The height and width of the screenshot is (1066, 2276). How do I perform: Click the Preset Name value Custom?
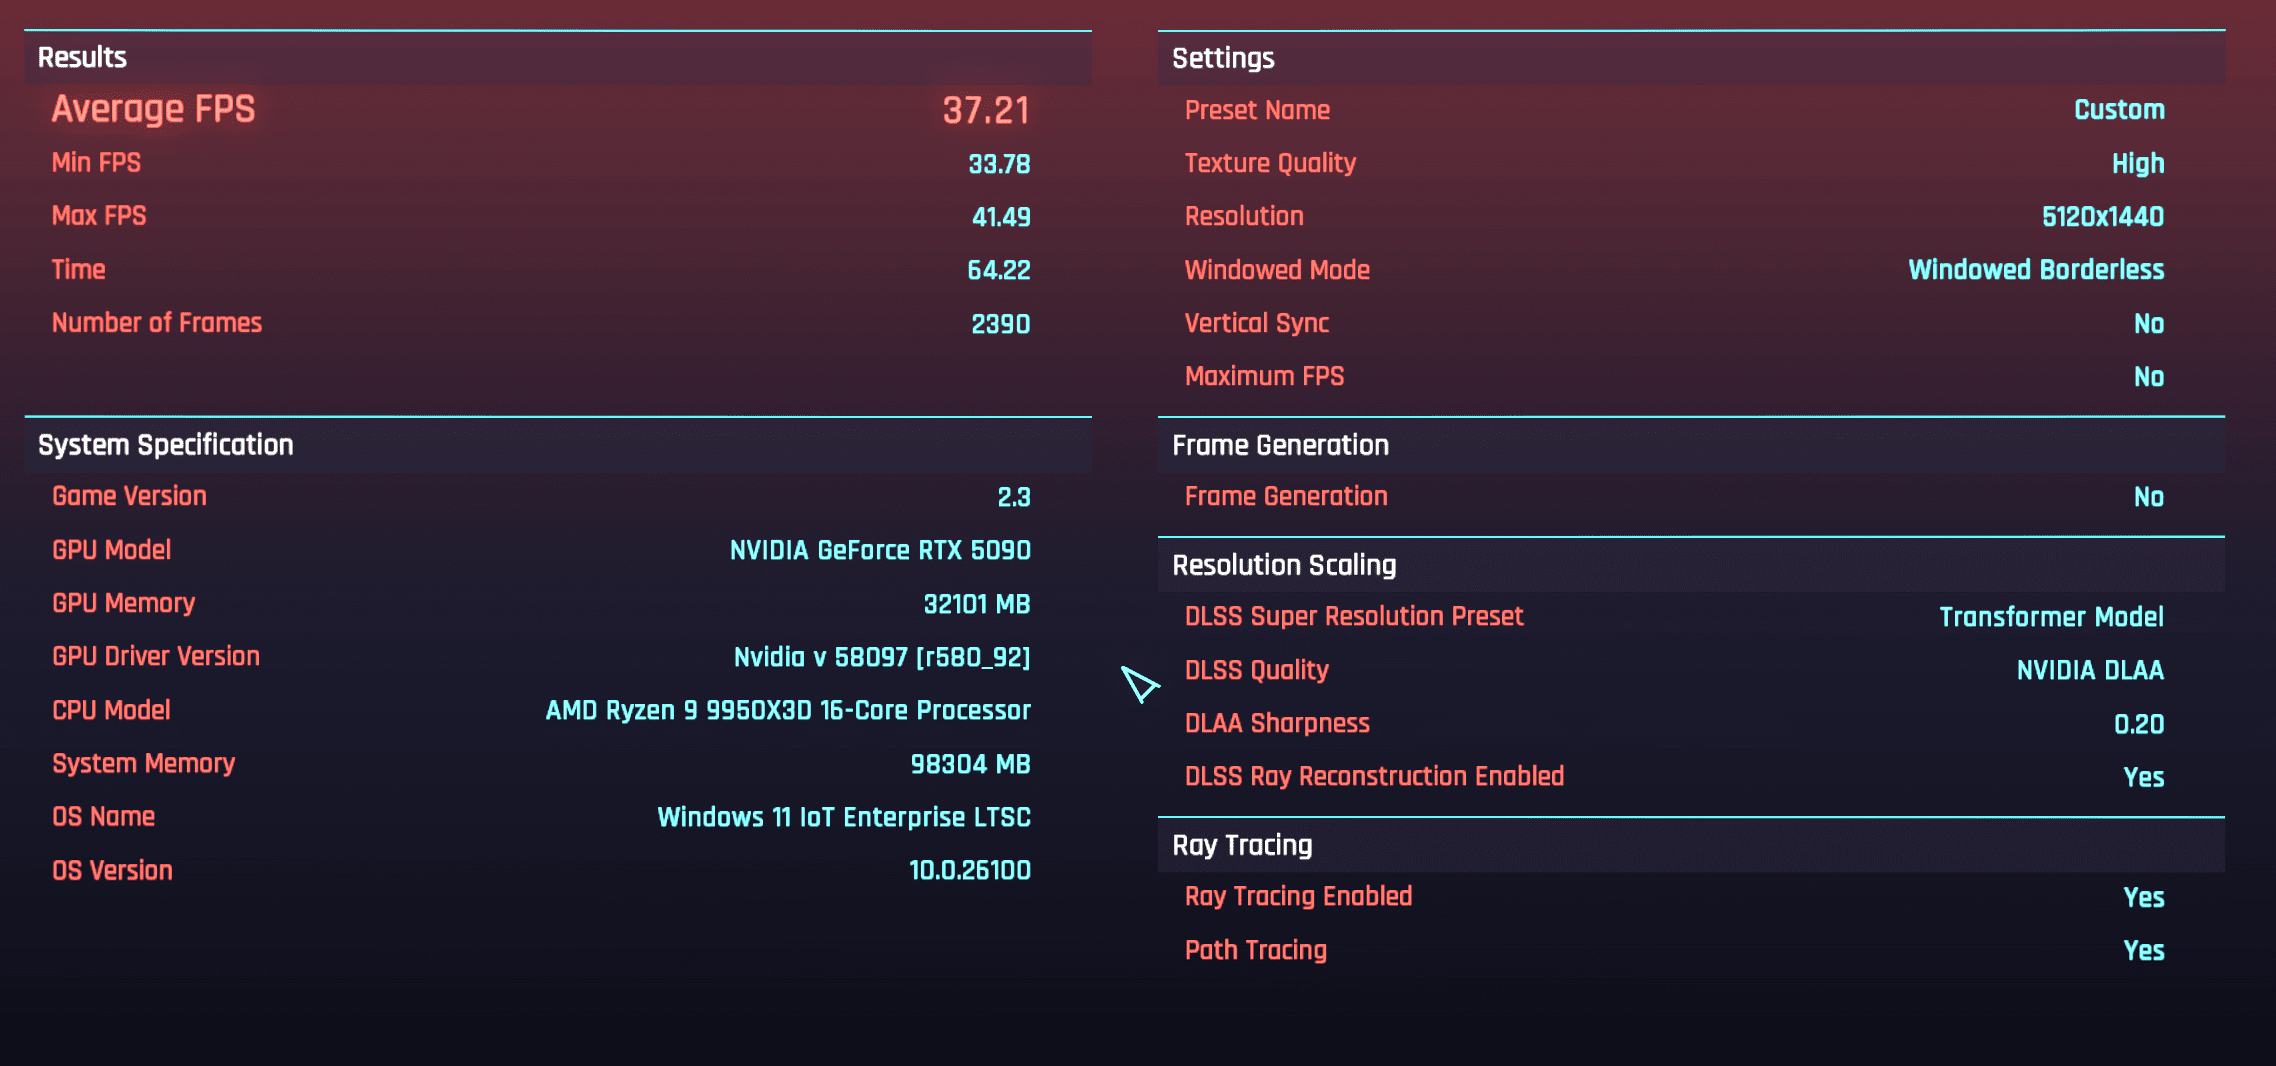2118,110
